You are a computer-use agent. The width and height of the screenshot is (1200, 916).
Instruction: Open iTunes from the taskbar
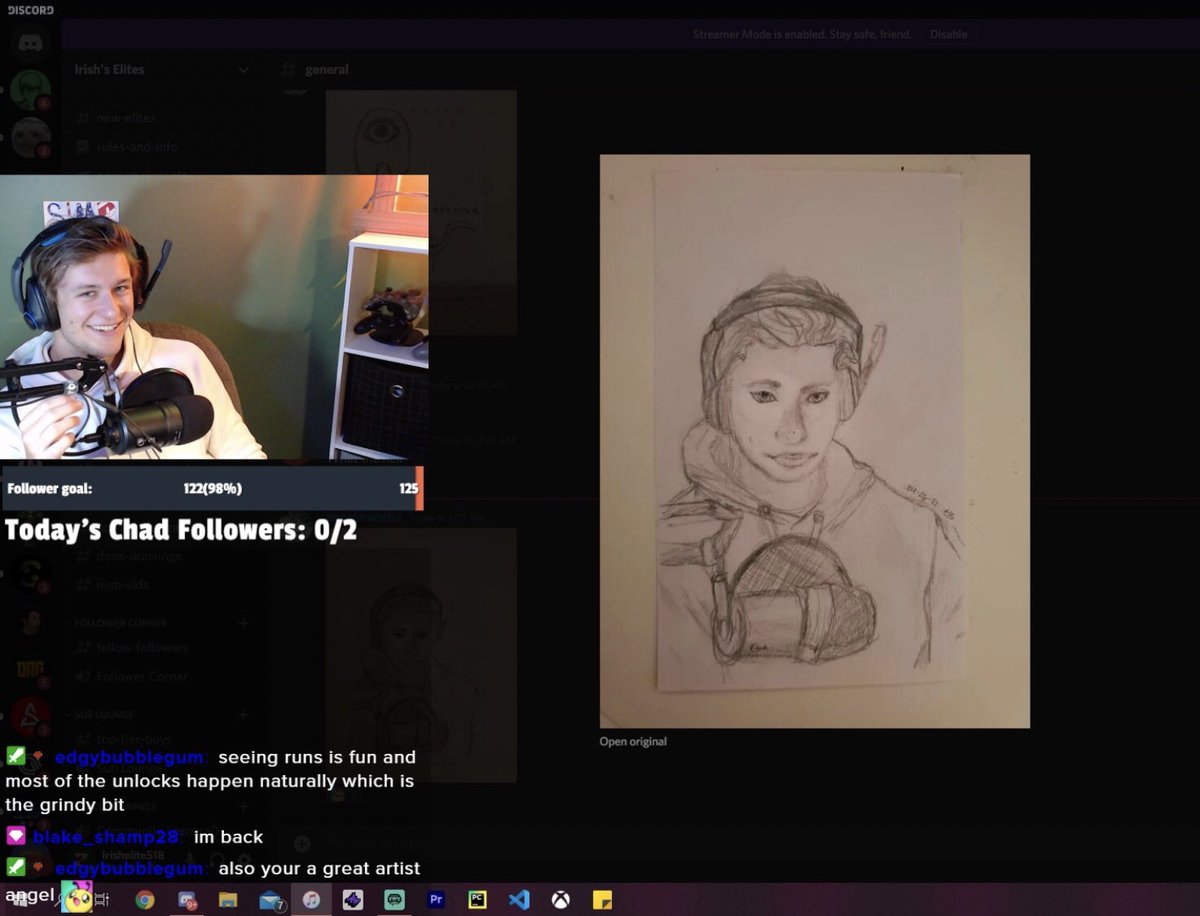[x=311, y=899]
